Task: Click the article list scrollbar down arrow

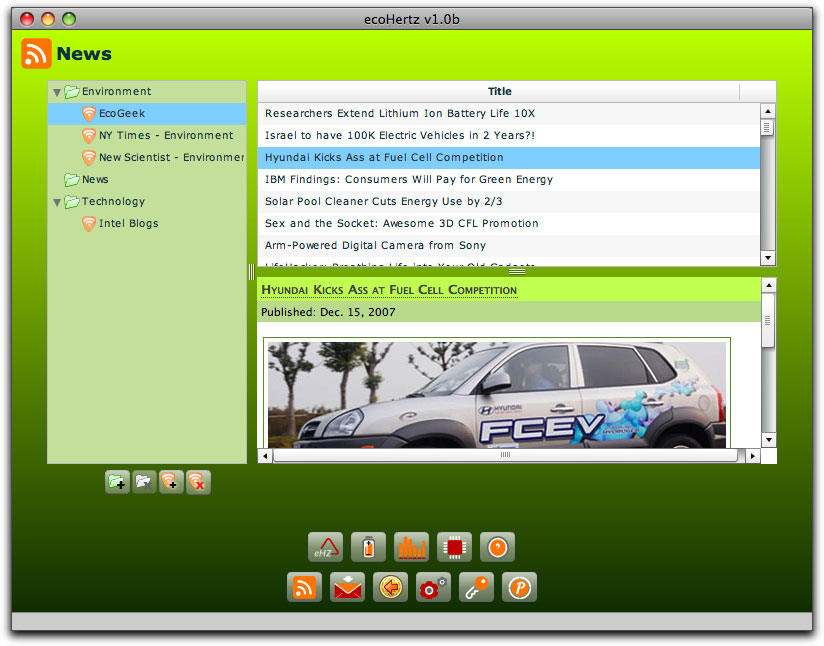Action: pyautogui.click(x=768, y=258)
